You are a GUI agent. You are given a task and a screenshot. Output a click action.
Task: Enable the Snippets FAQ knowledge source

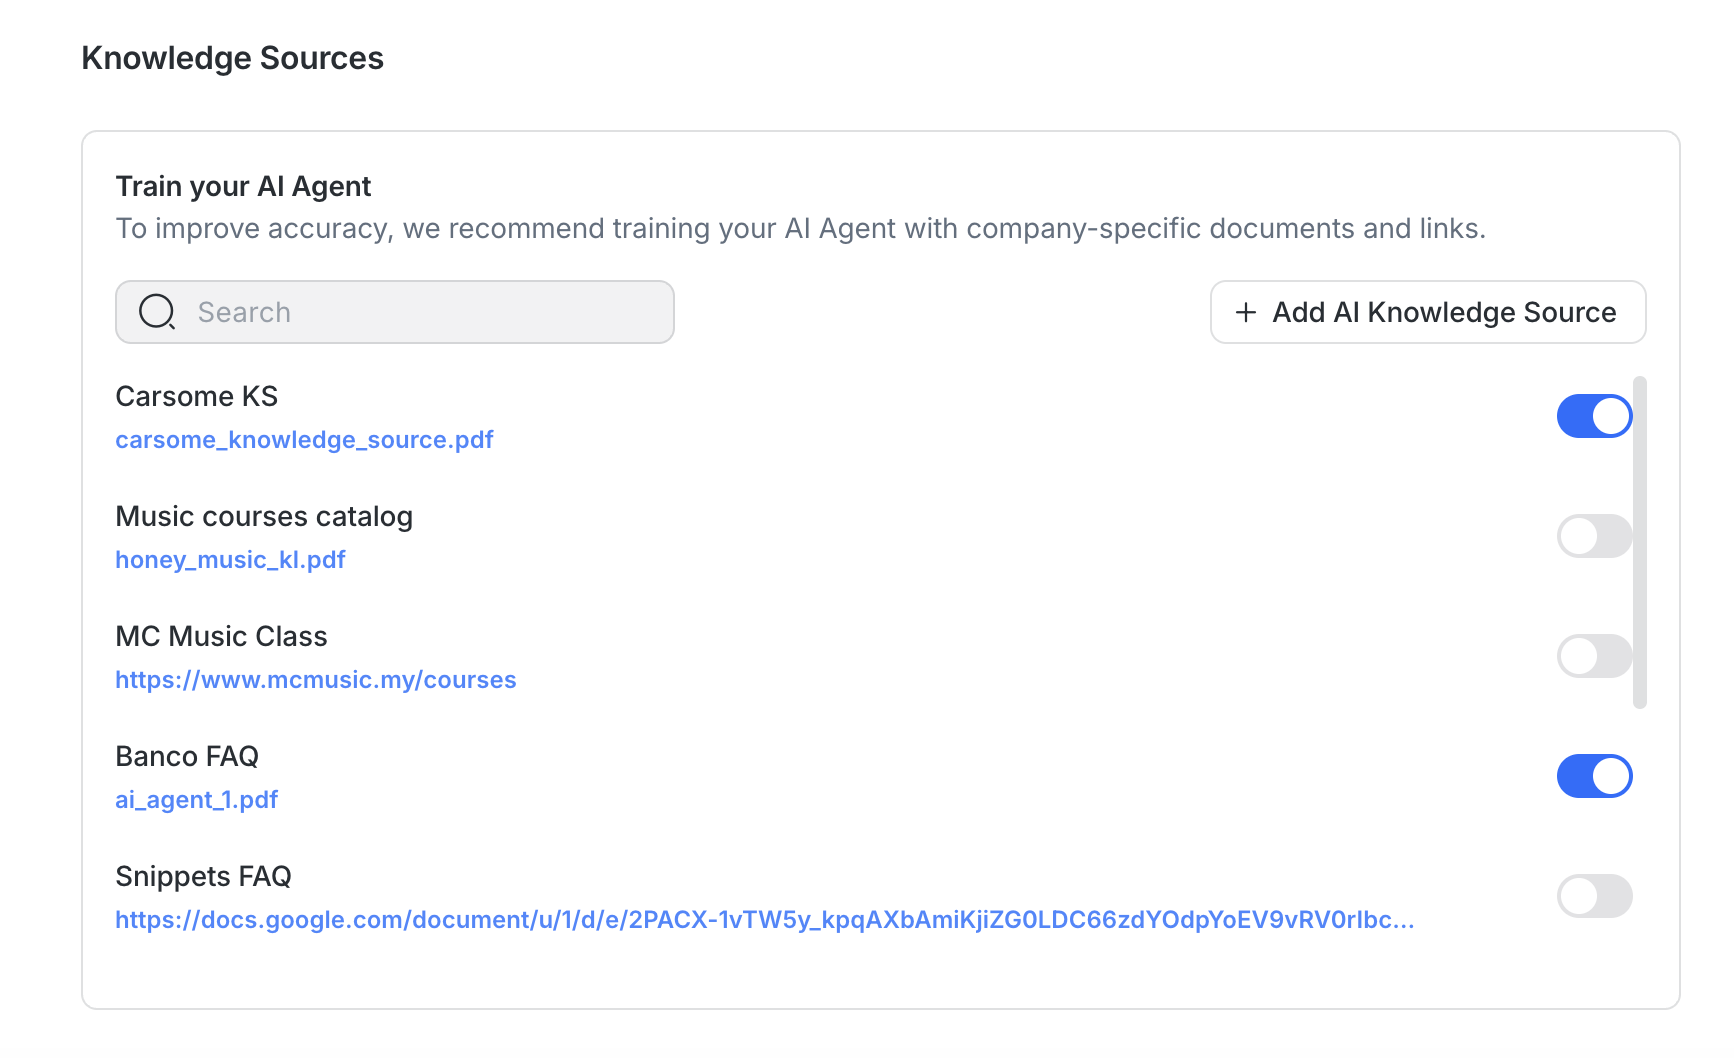coord(1593,896)
